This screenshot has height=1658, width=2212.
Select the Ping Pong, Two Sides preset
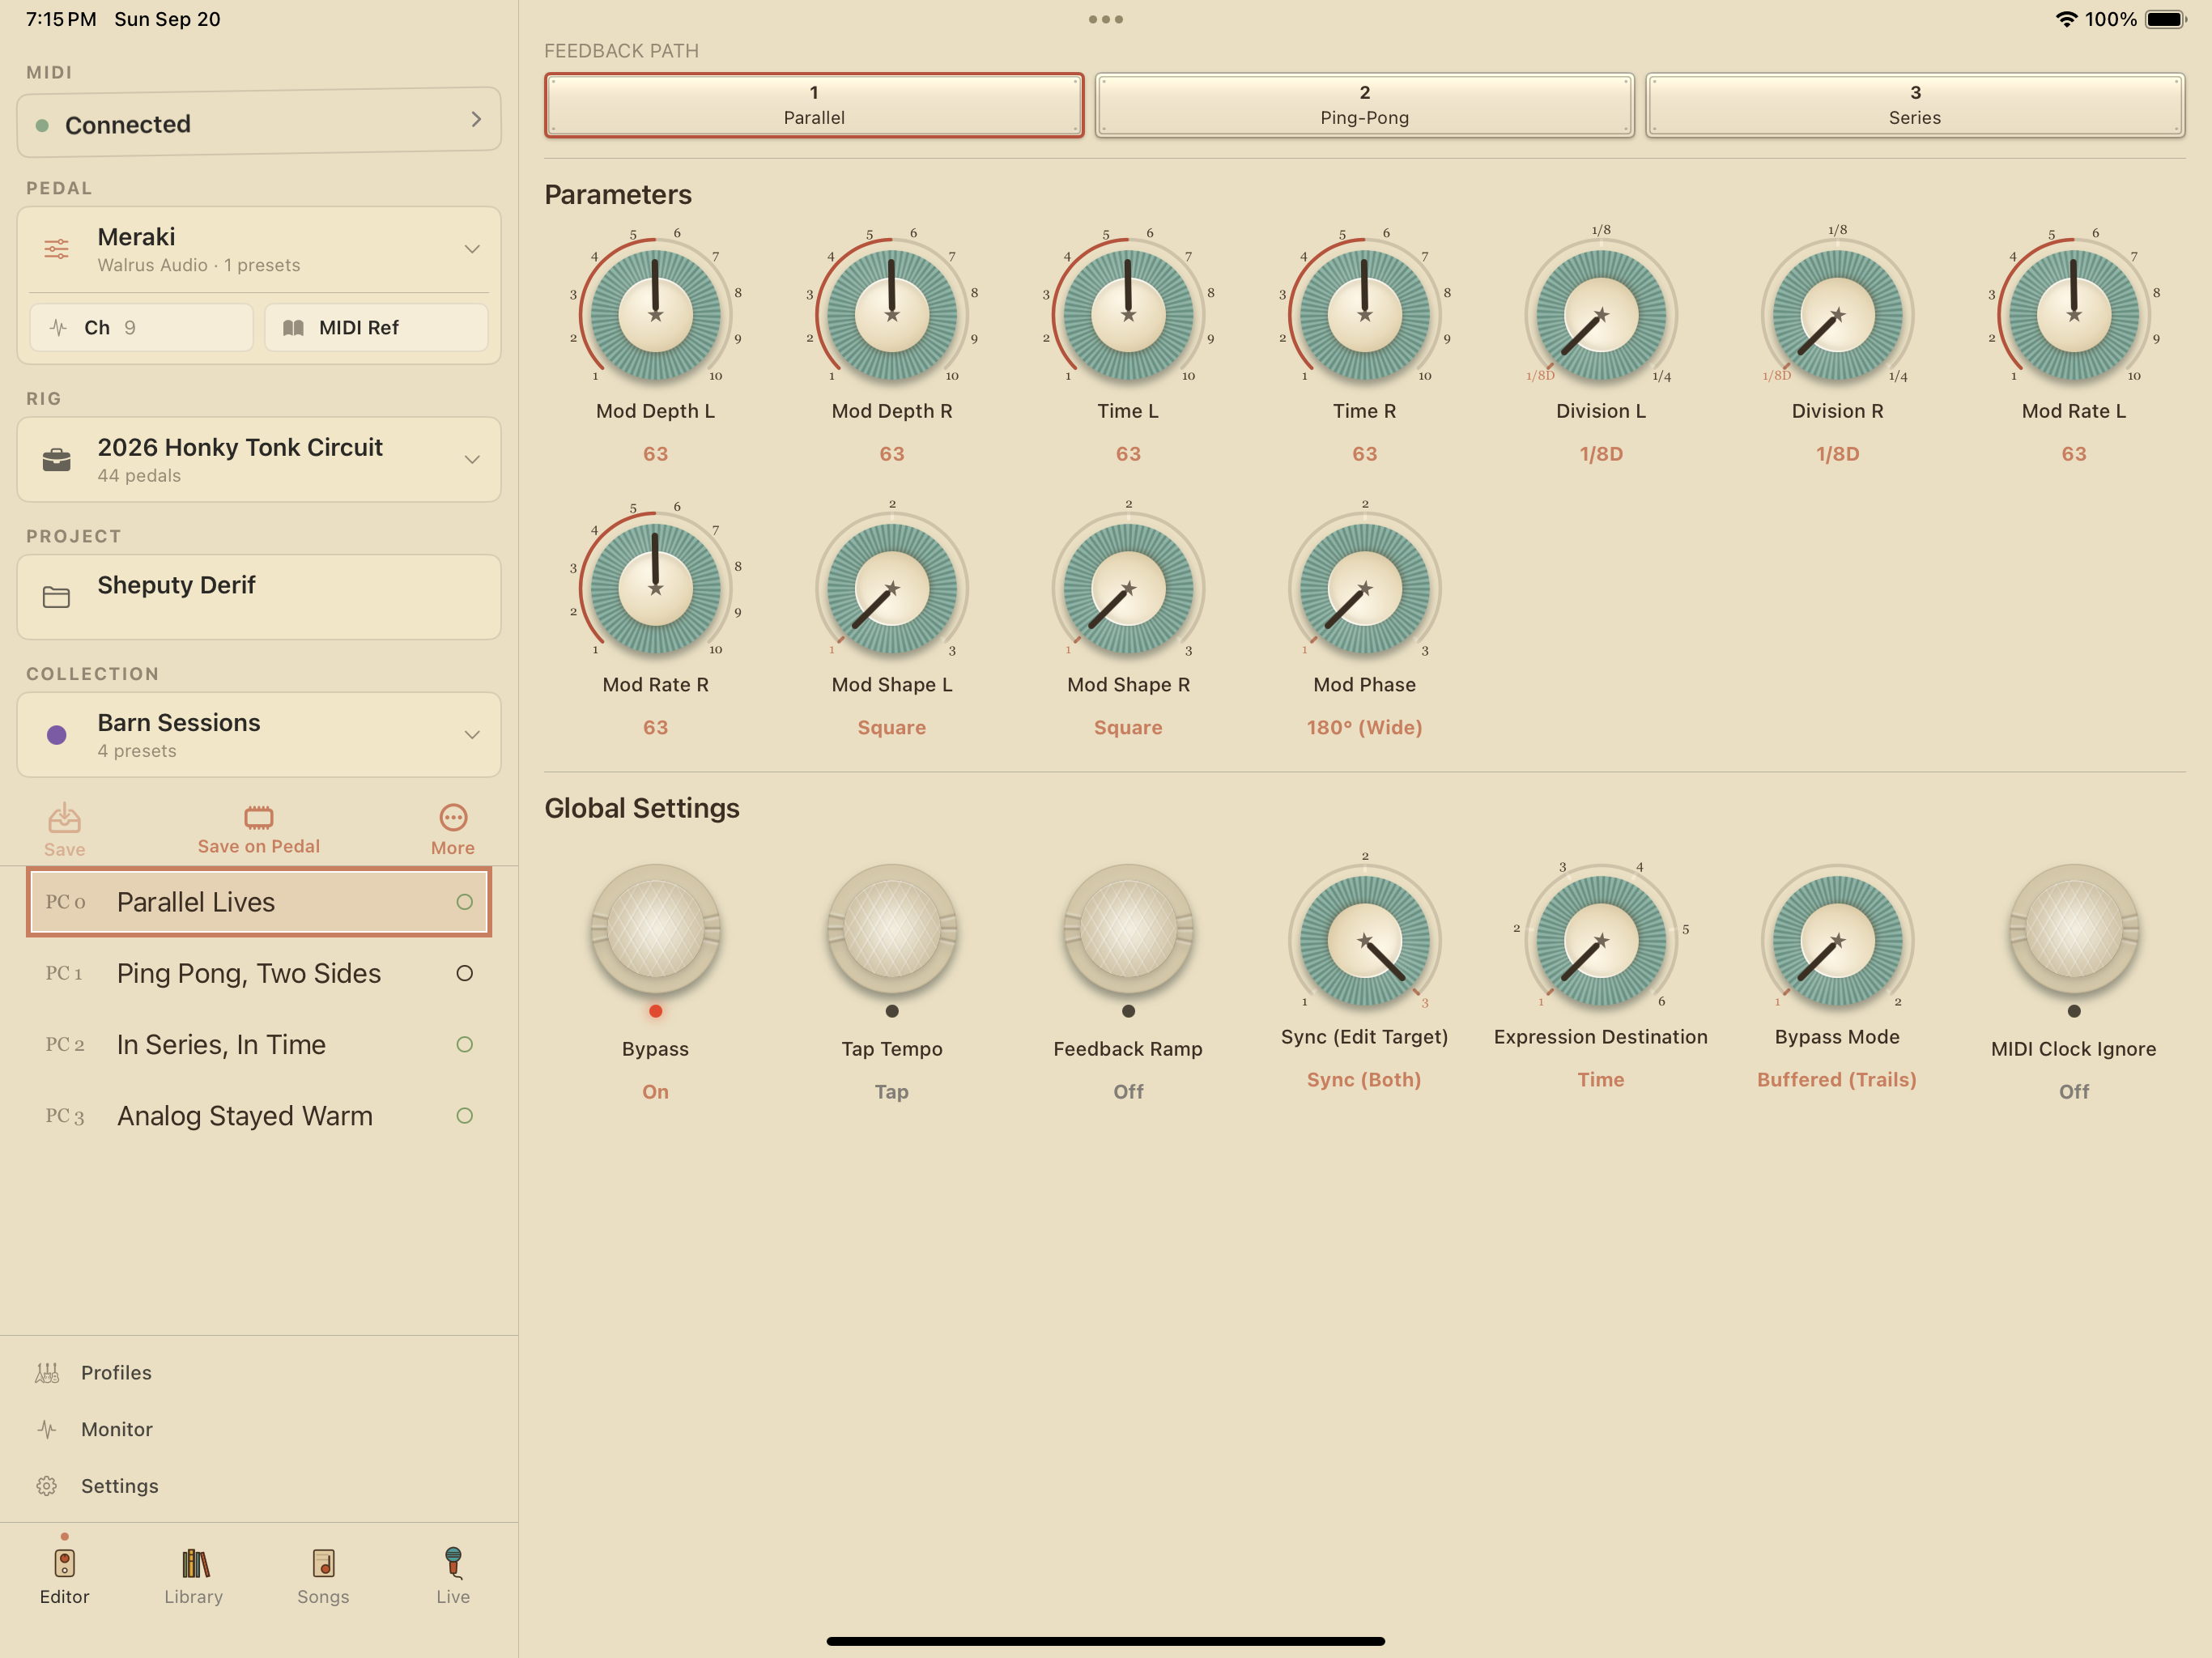coord(259,973)
